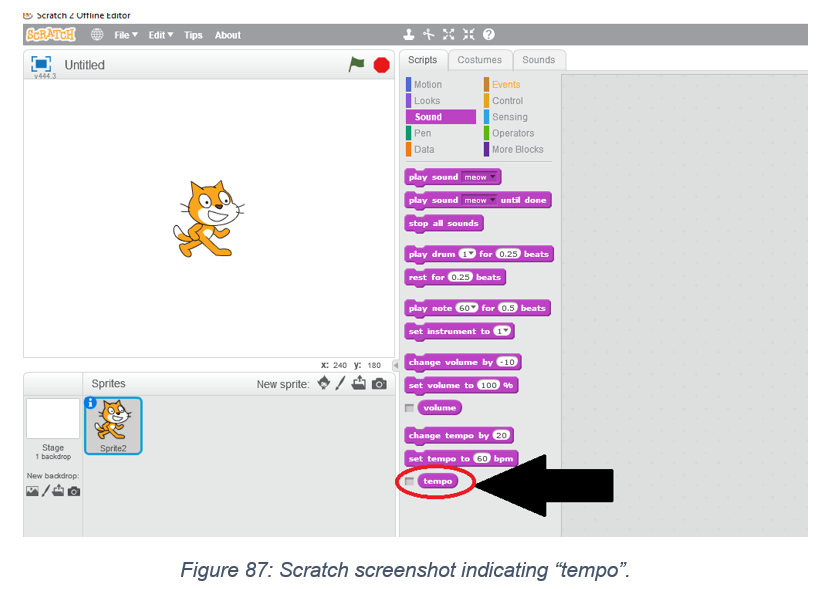Click the 0.25 field in rest for block
Screen dimensions: 830x589
point(461,277)
